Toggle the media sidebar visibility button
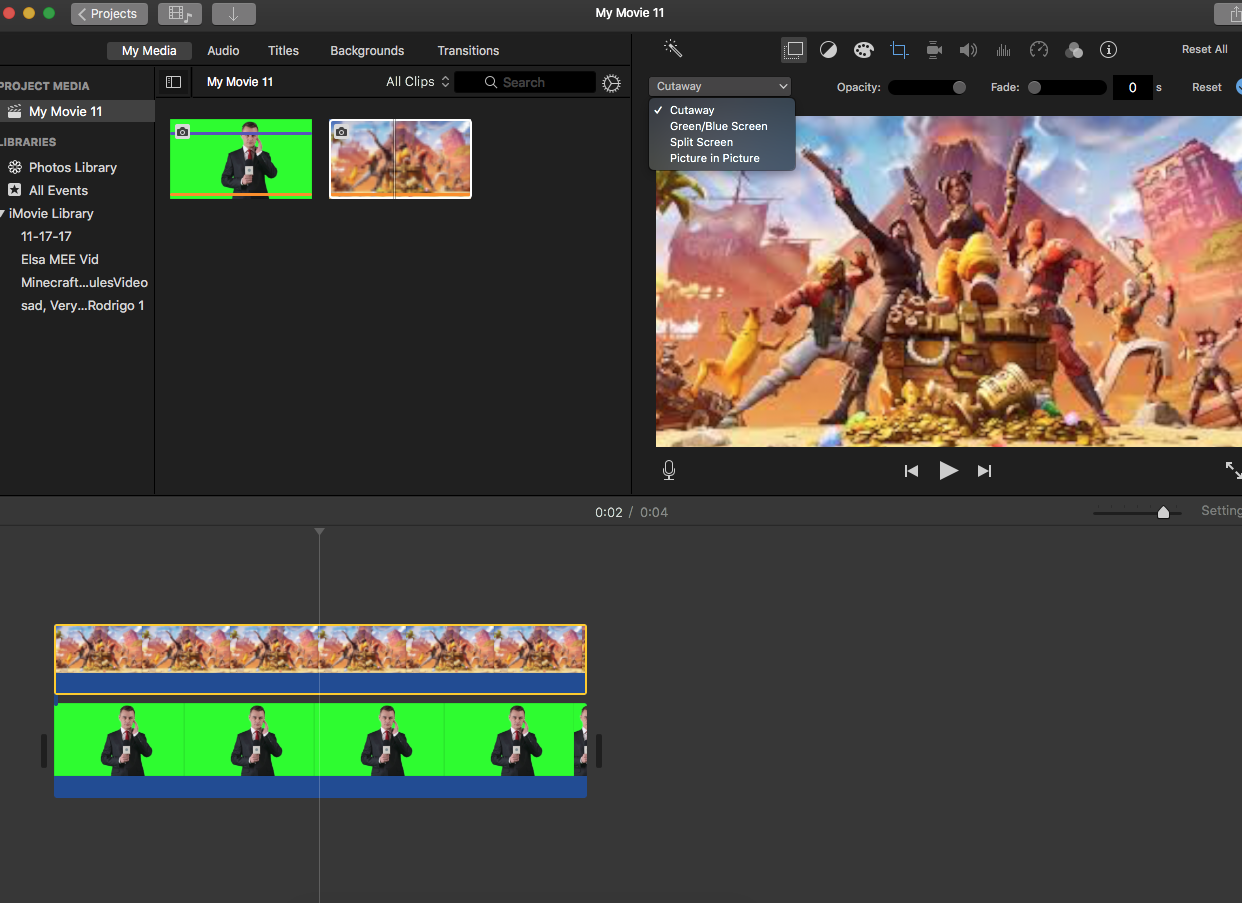1242x903 pixels. click(x=173, y=82)
